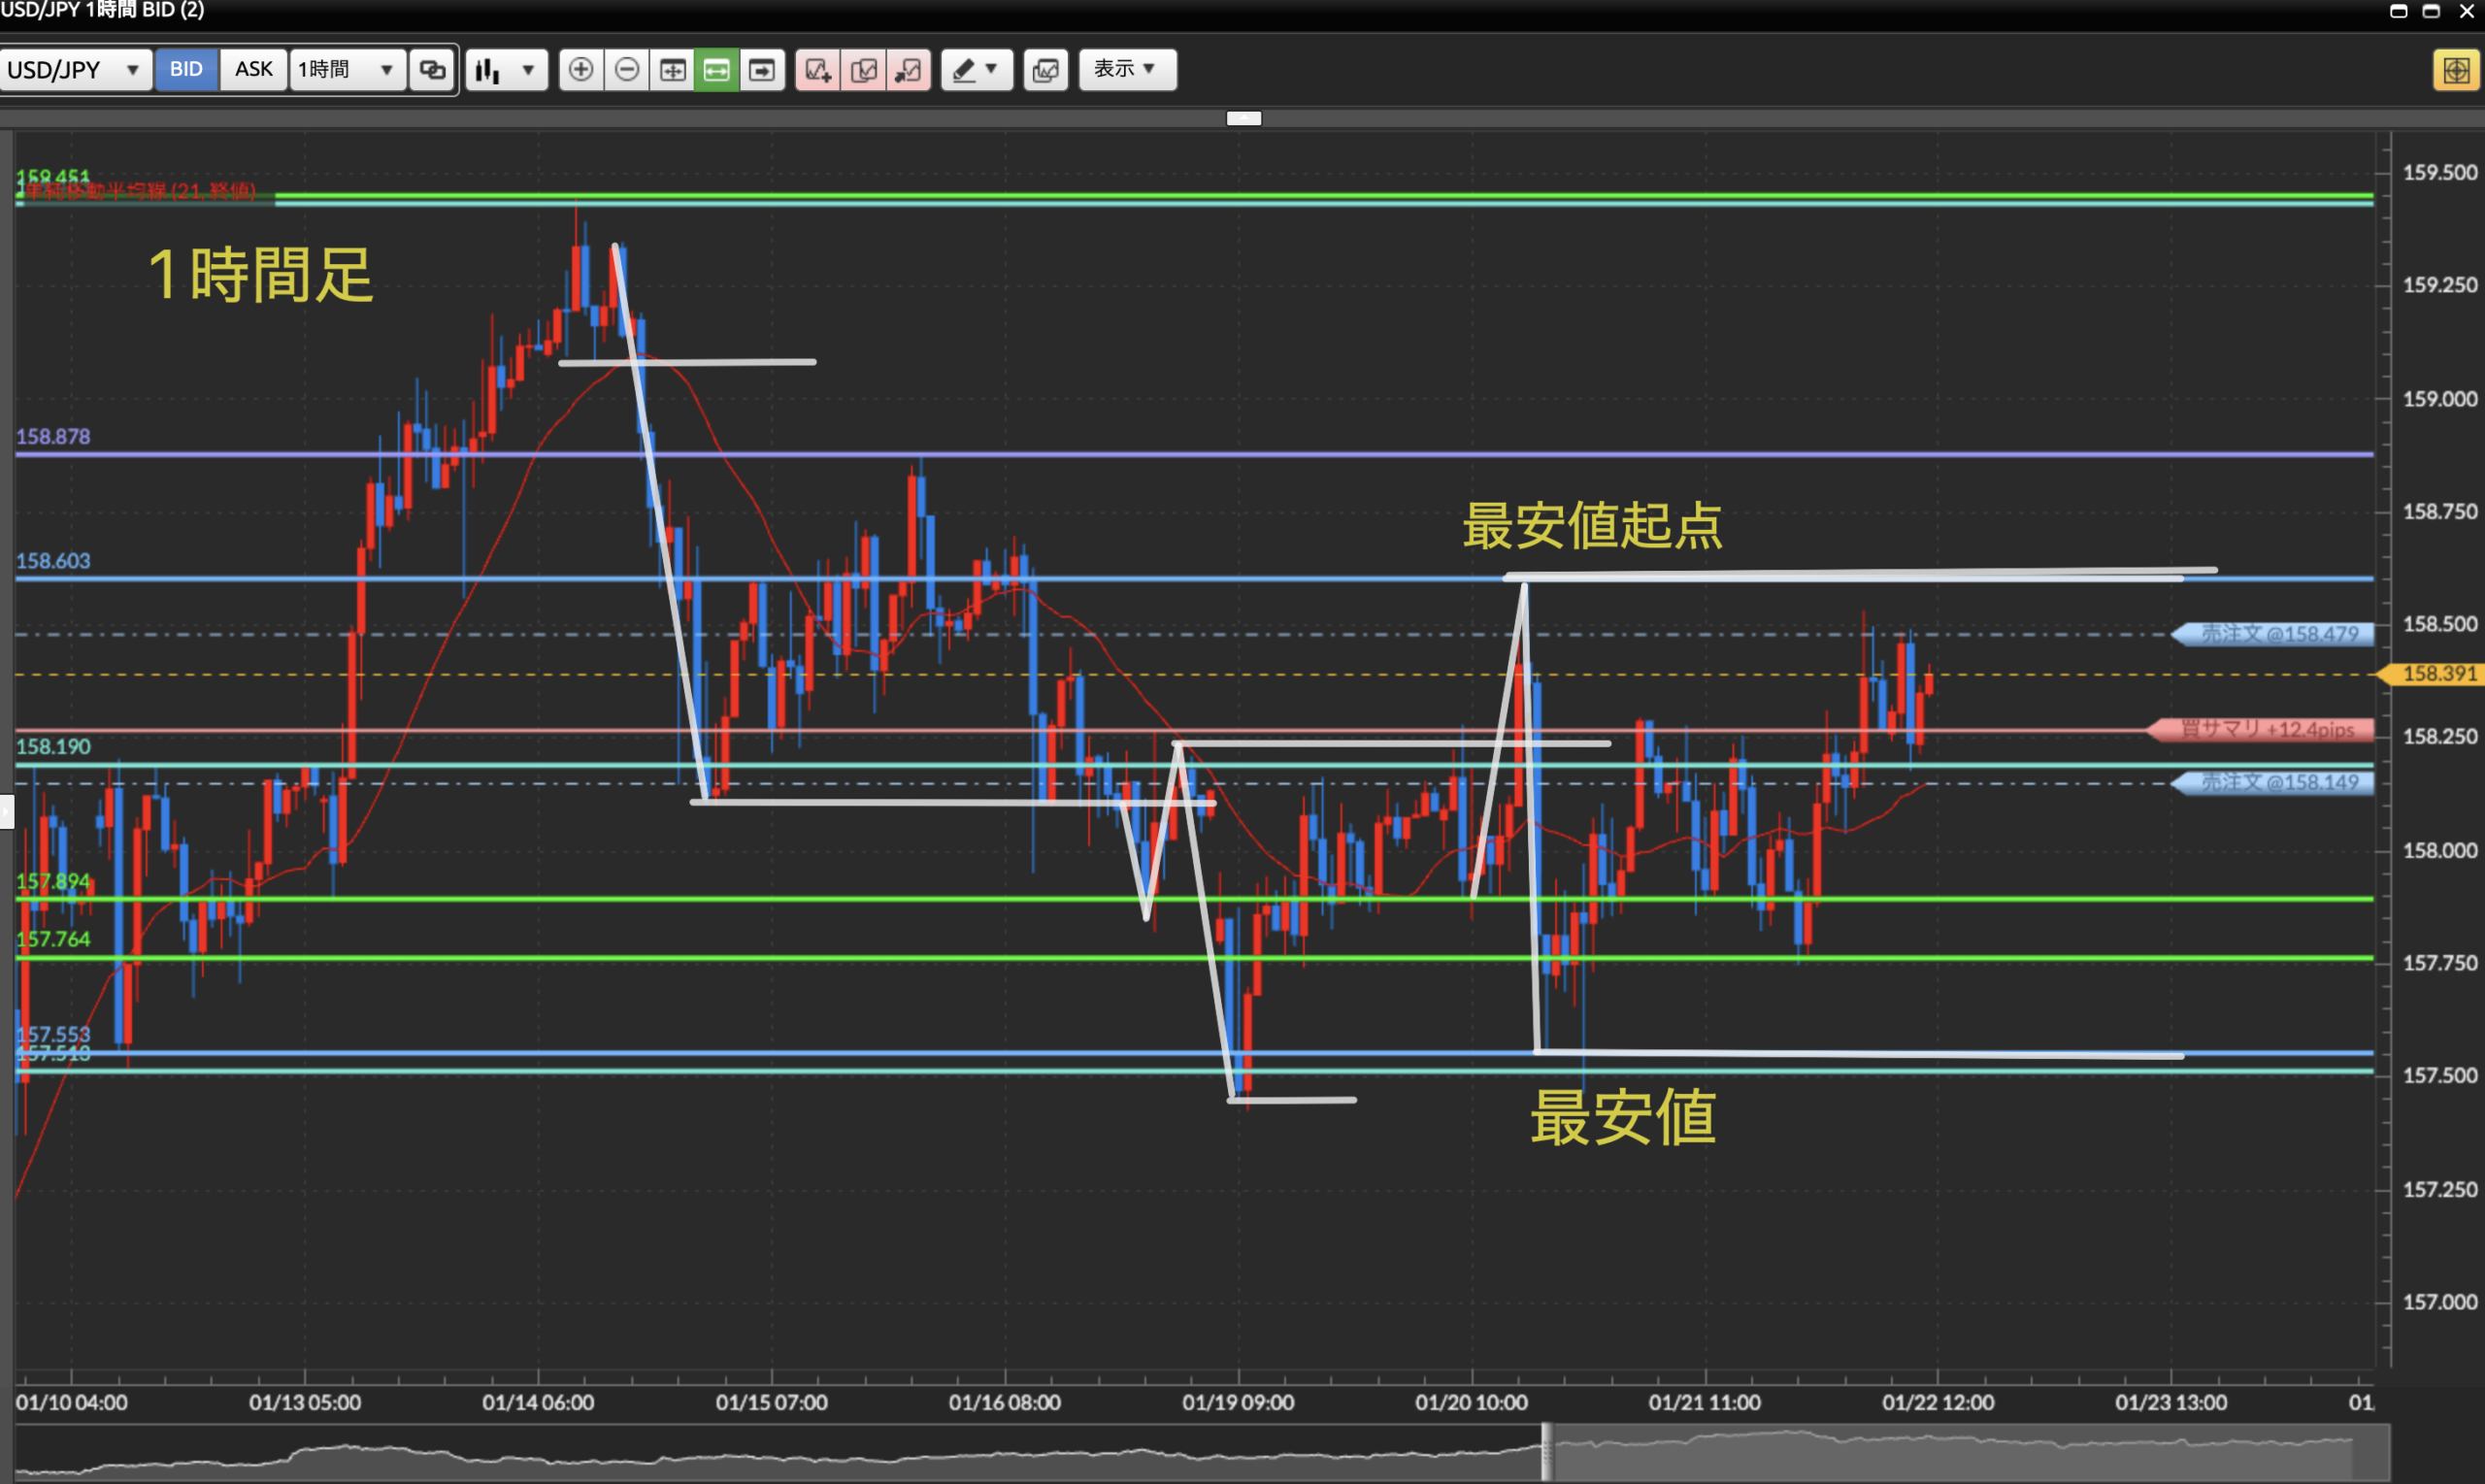Open the 1時間 timeframe dropdown
Screen dimensions: 2485x1484
[347, 69]
